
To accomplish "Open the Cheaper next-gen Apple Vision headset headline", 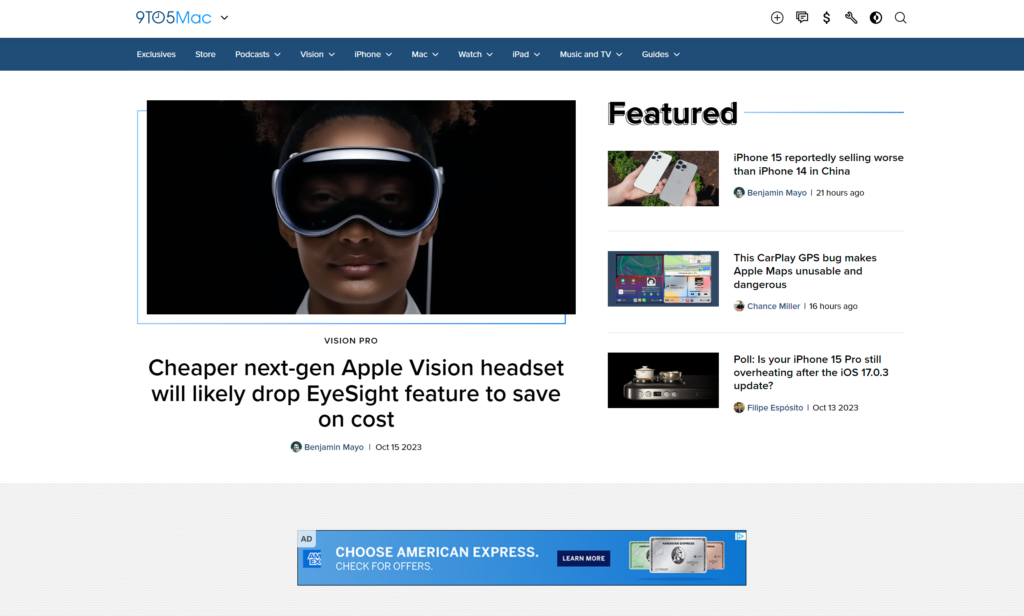I will pos(356,393).
